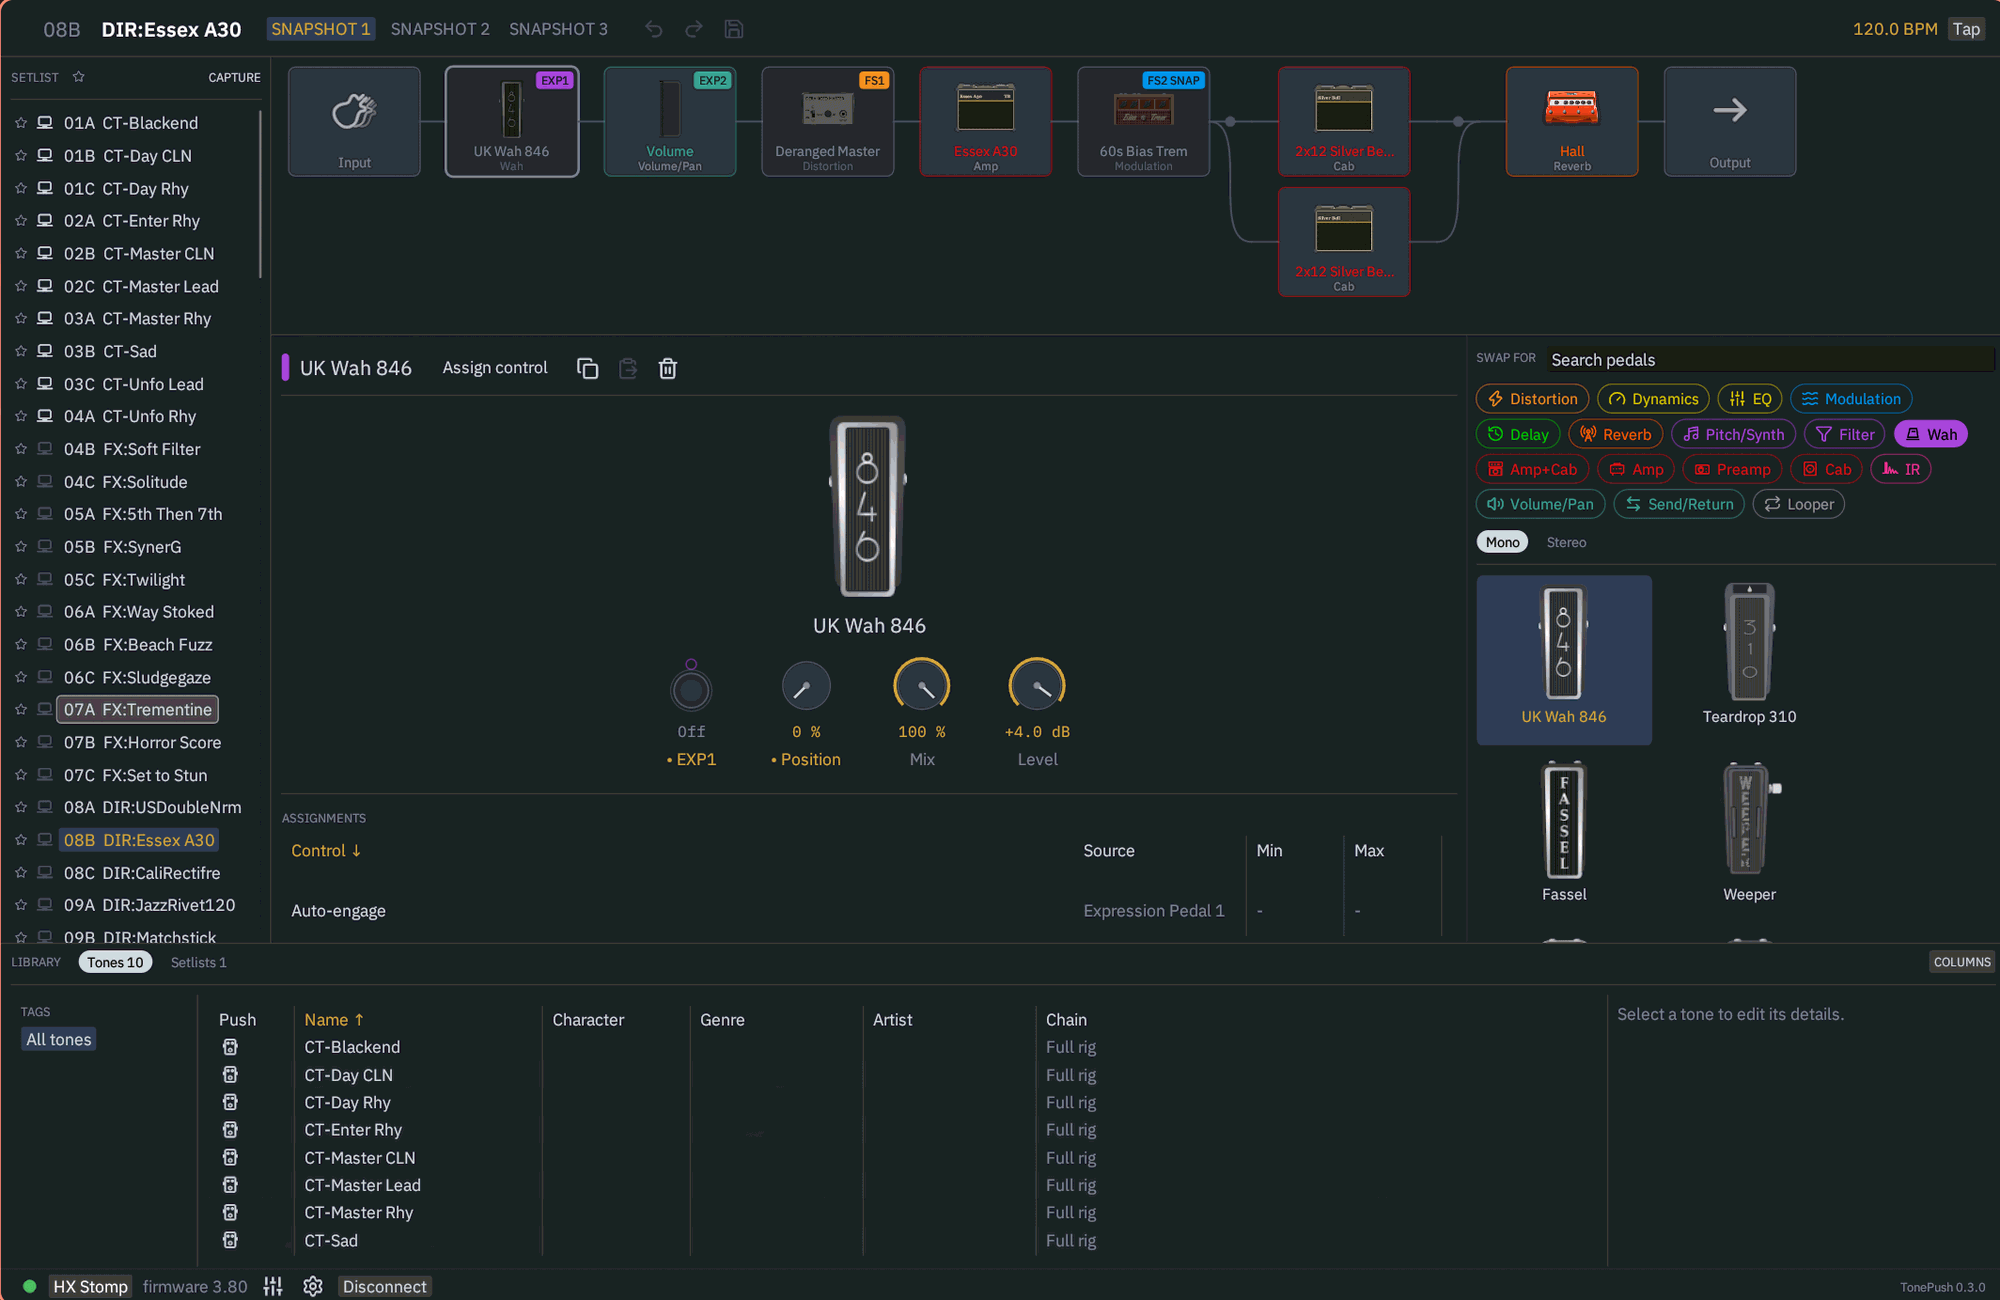
Task: Click the undo arrow icon
Action: tap(654, 29)
